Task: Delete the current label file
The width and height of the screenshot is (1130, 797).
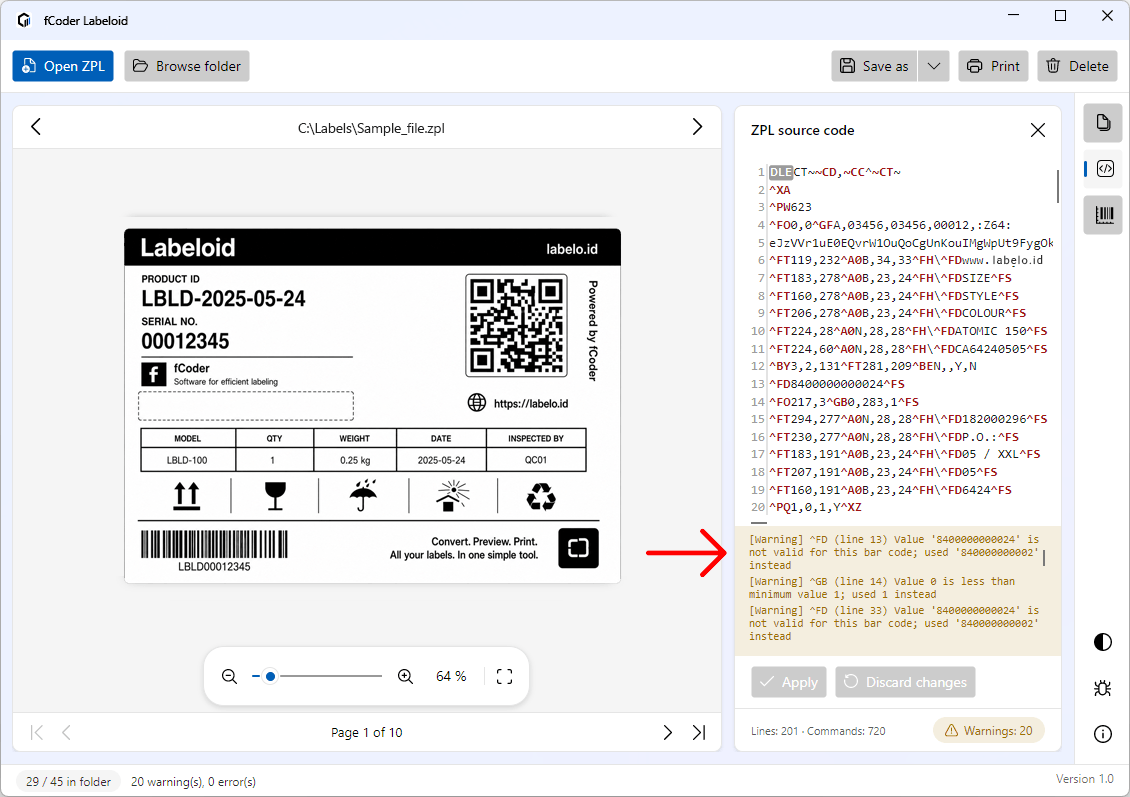Action: click(x=1077, y=66)
